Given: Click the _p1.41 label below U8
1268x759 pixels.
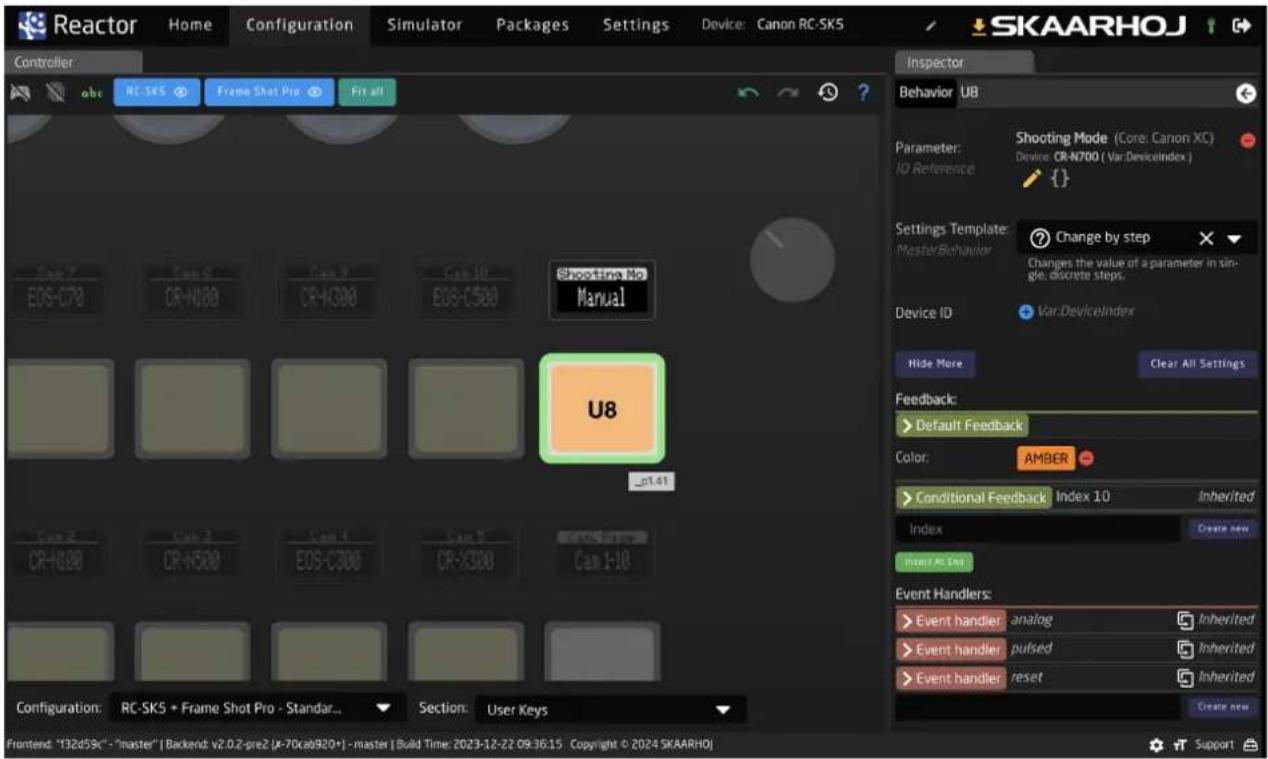Looking at the screenshot, I should pyautogui.click(x=652, y=482).
